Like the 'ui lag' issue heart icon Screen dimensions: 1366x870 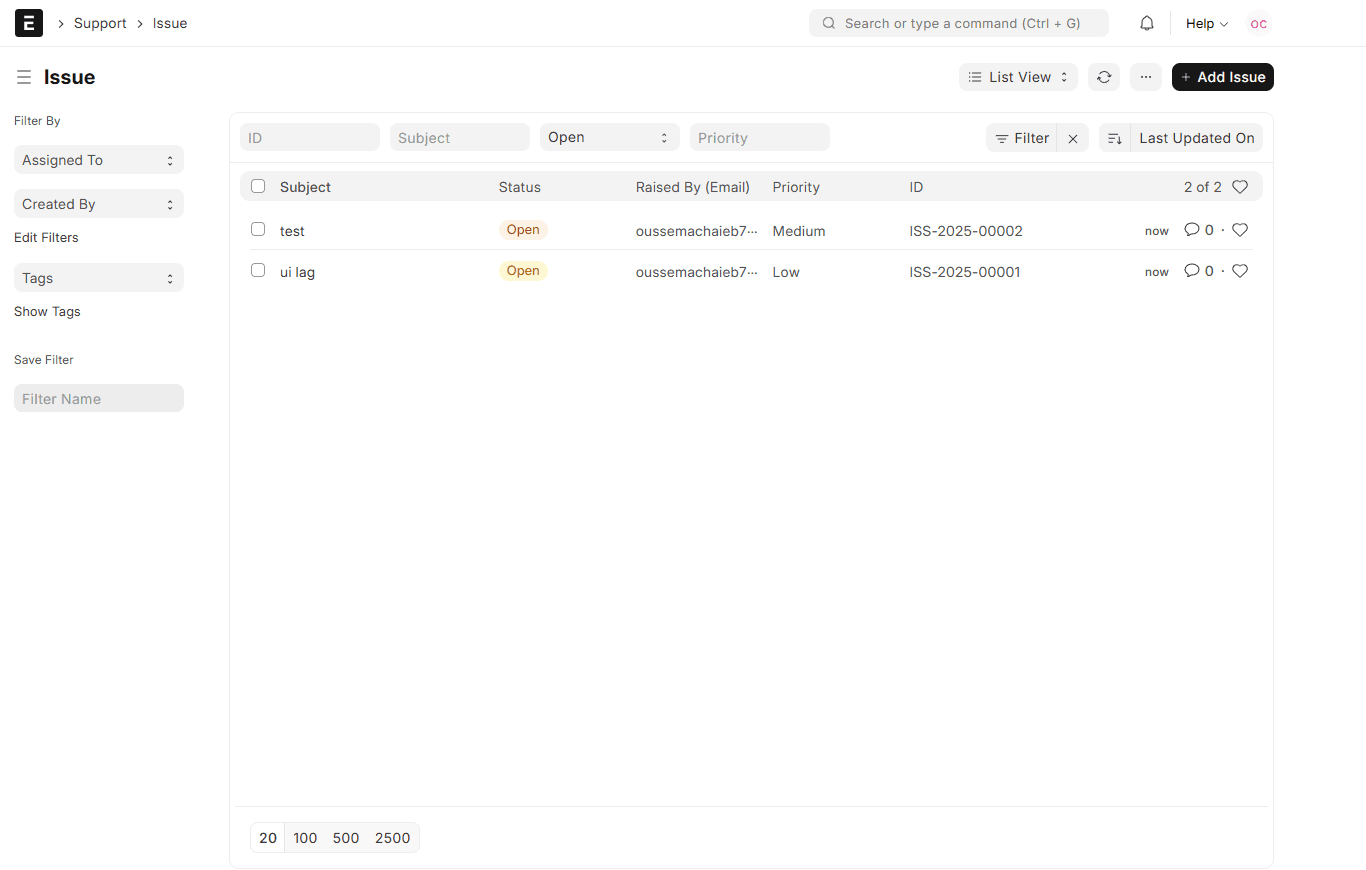pos(1240,271)
